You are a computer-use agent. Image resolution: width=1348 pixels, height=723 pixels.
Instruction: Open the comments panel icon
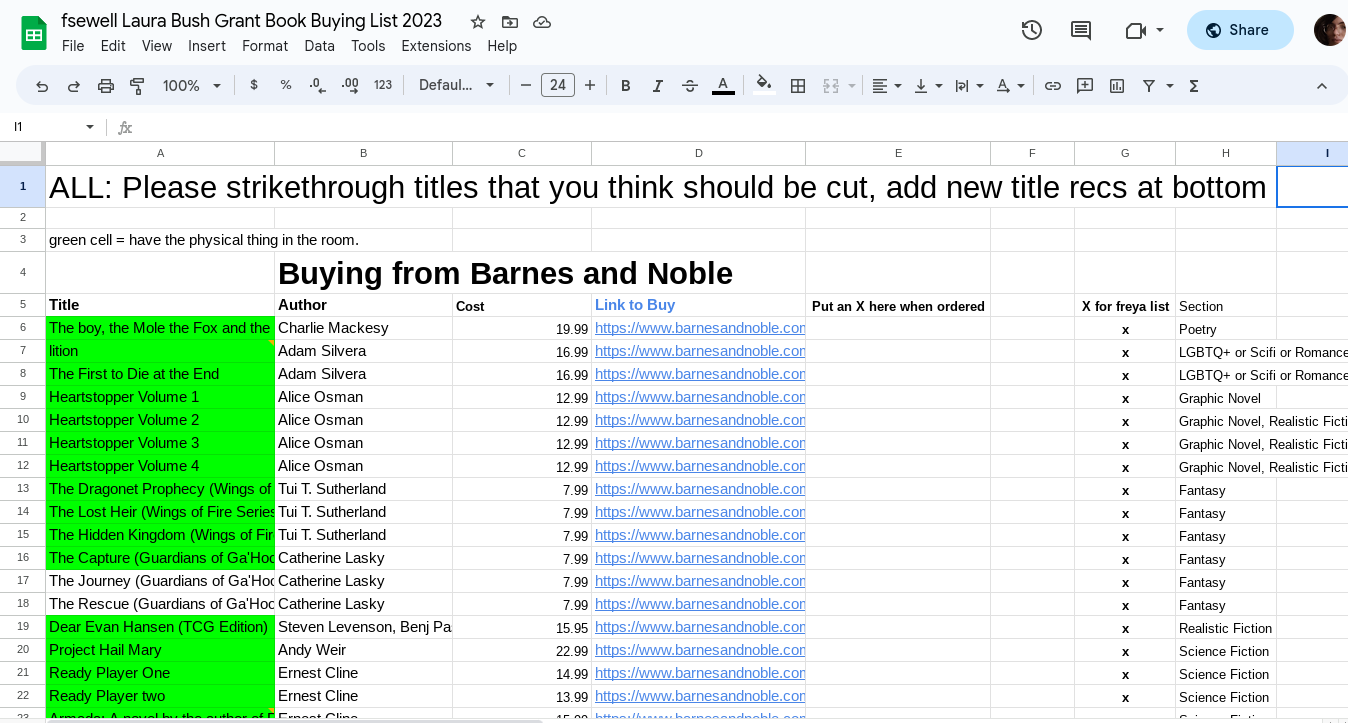point(1081,30)
